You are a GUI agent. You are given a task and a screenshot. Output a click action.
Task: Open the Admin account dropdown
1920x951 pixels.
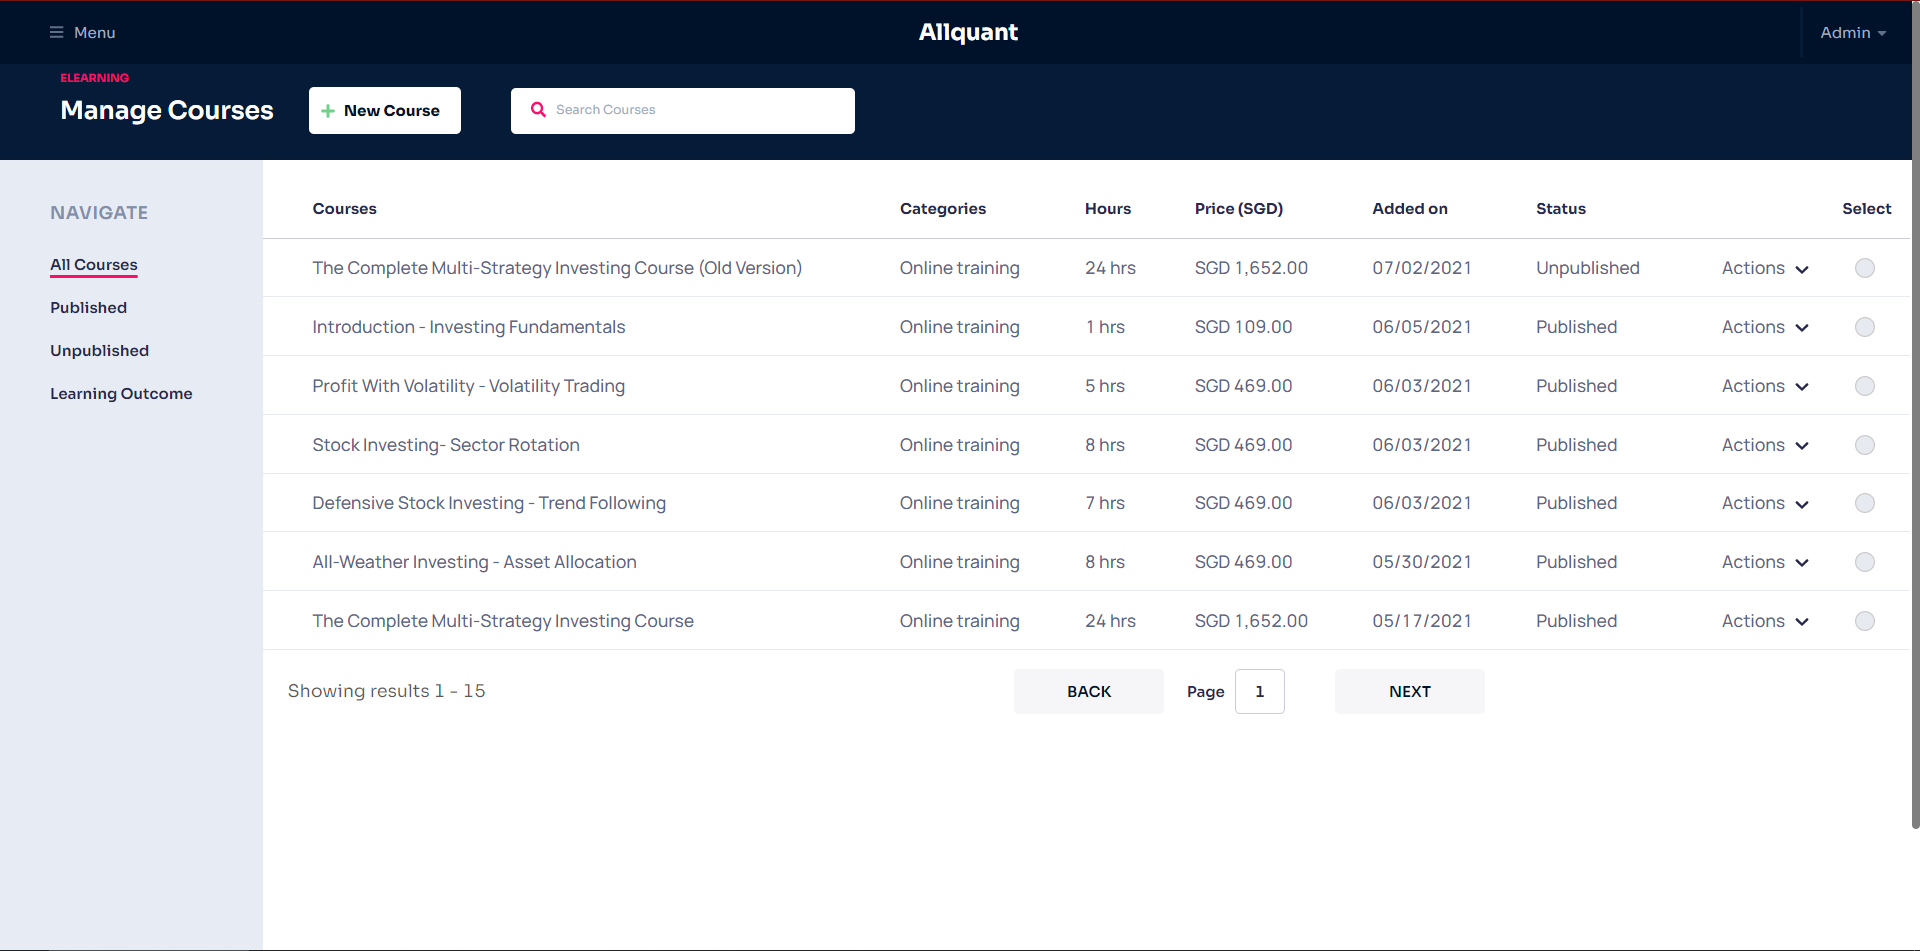click(x=1853, y=32)
